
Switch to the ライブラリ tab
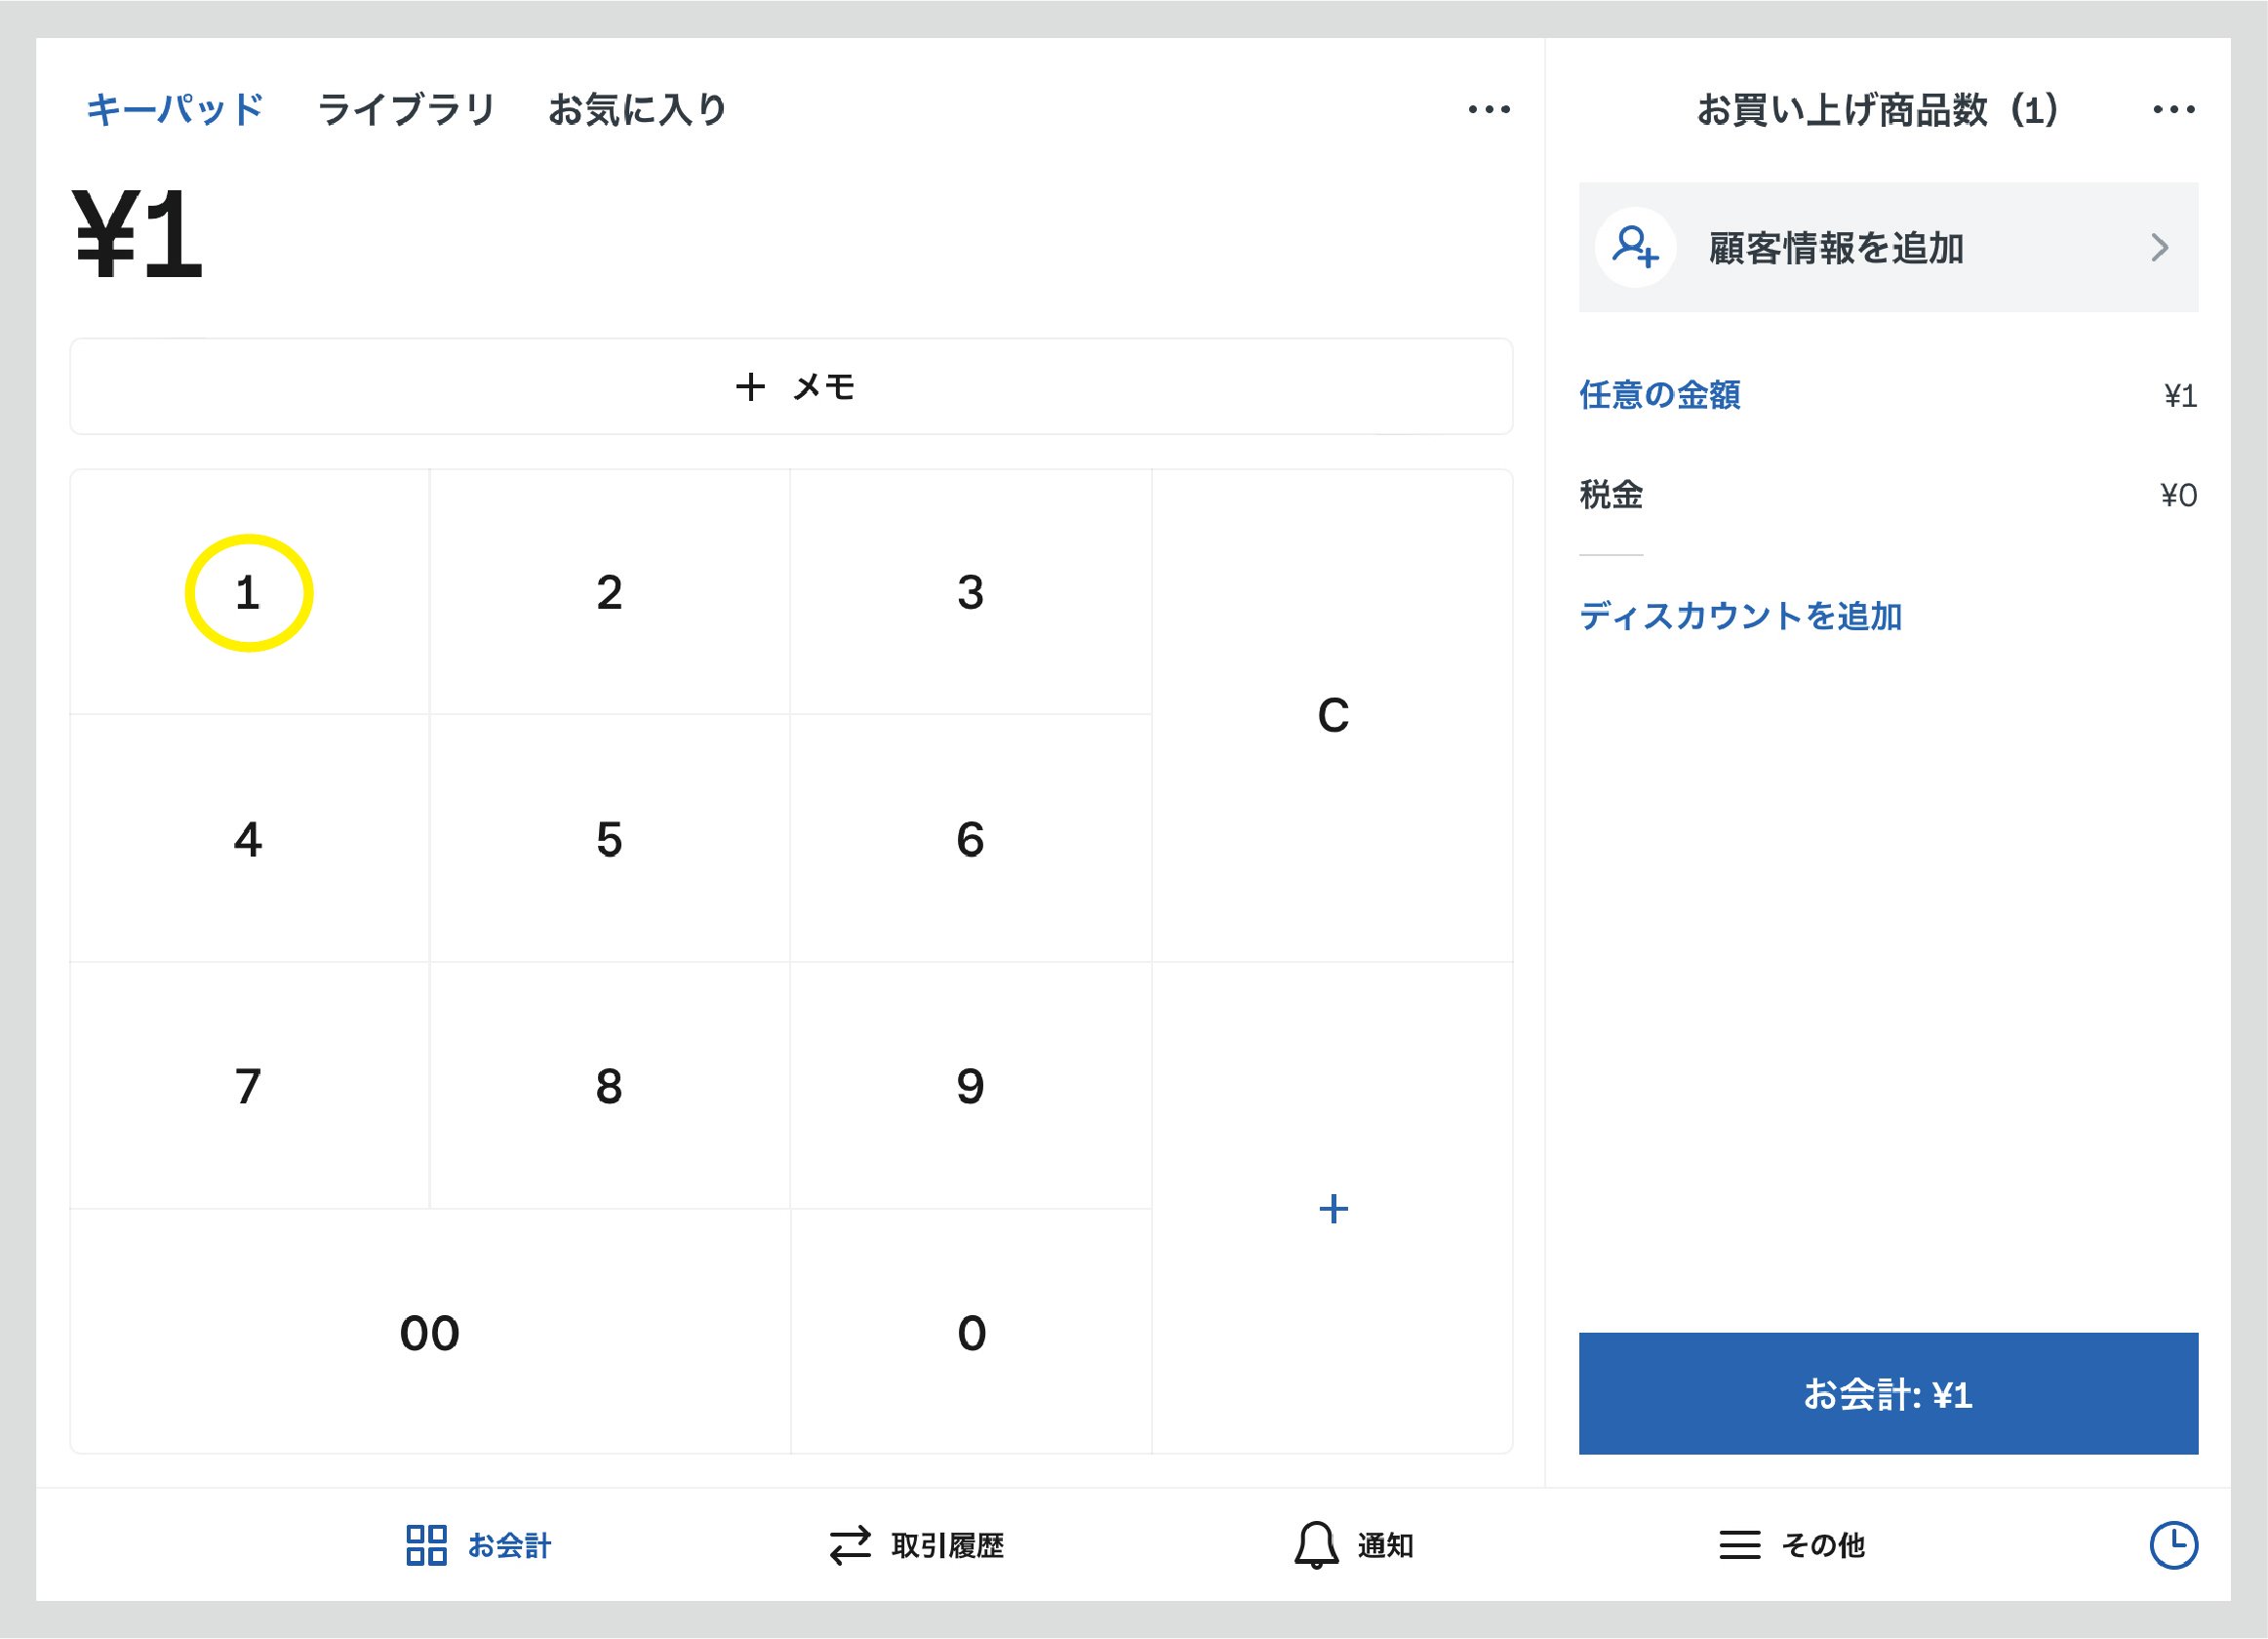pyautogui.click(x=406, y=110)
